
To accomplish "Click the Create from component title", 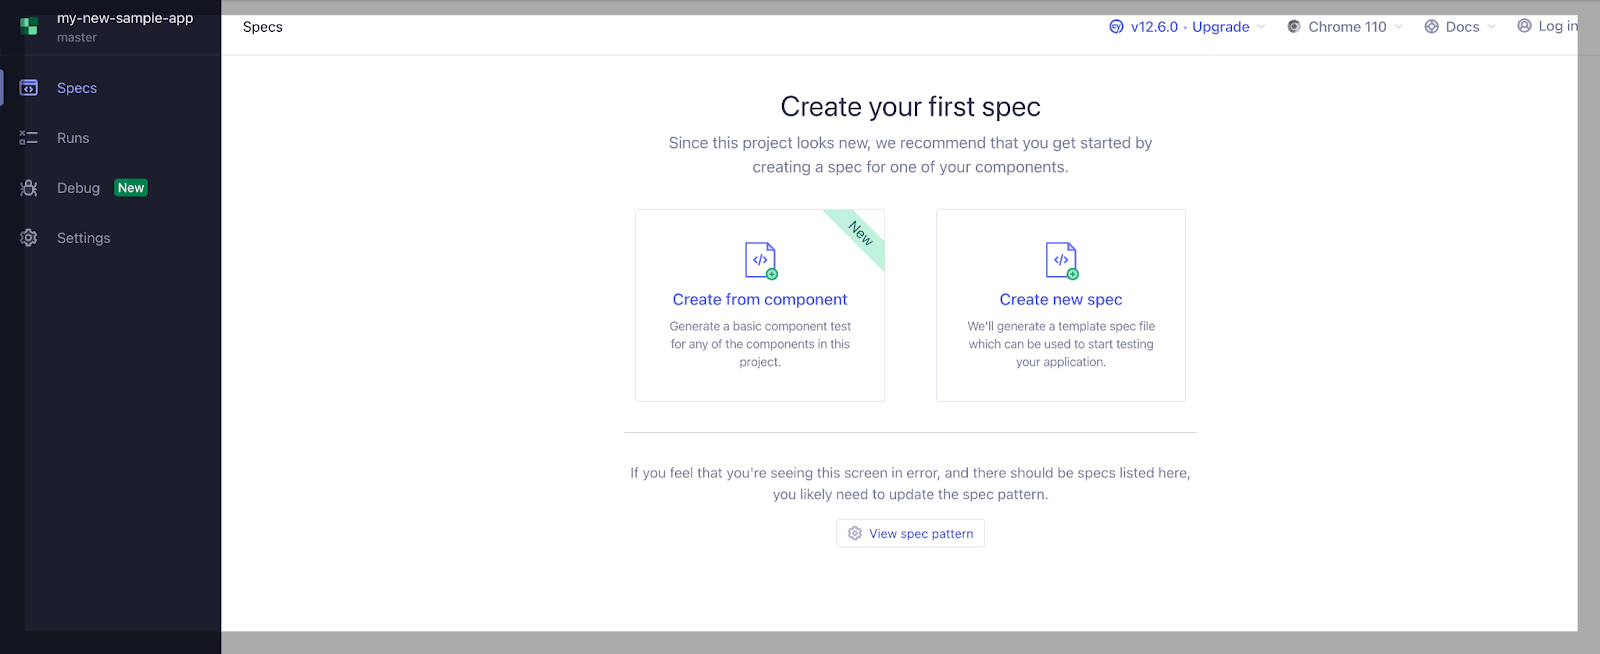I will tap(760, 299).
